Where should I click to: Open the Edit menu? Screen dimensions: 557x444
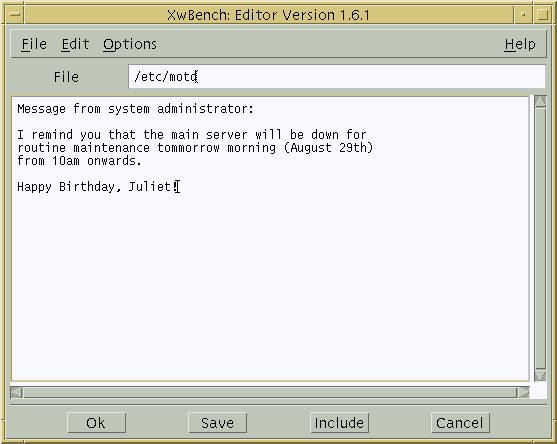tap(75, 44)
